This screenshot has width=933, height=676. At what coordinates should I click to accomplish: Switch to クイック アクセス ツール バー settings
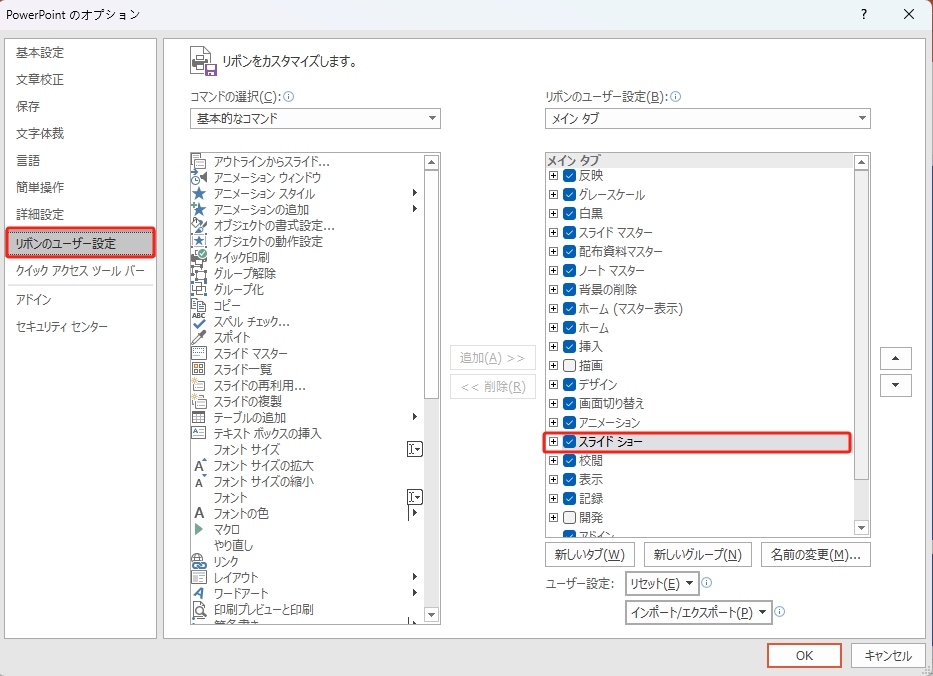[80, 271]
